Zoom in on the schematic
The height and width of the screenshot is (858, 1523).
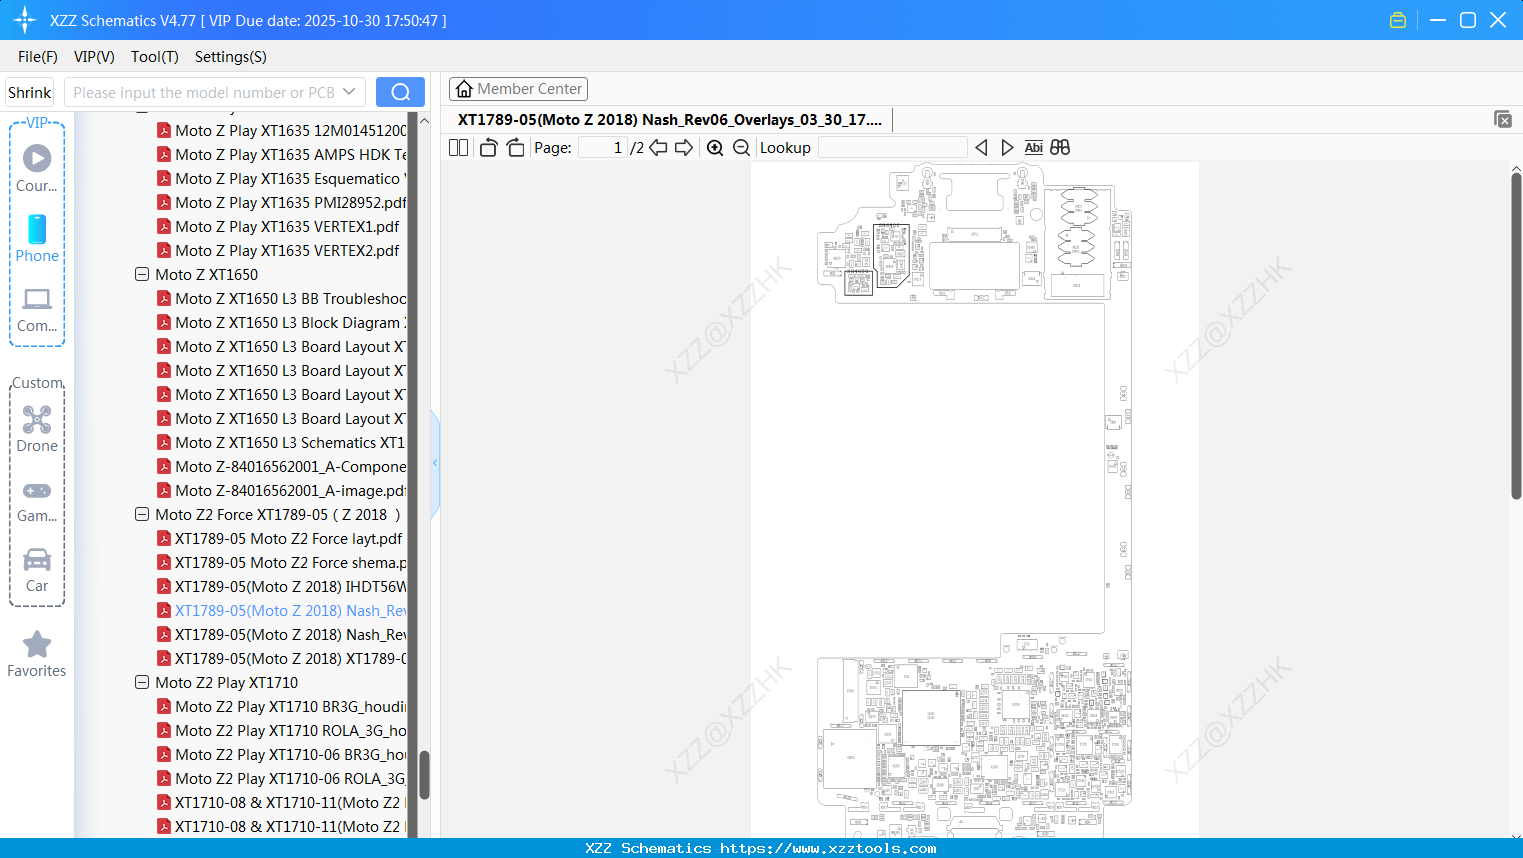tap(715, 148)
